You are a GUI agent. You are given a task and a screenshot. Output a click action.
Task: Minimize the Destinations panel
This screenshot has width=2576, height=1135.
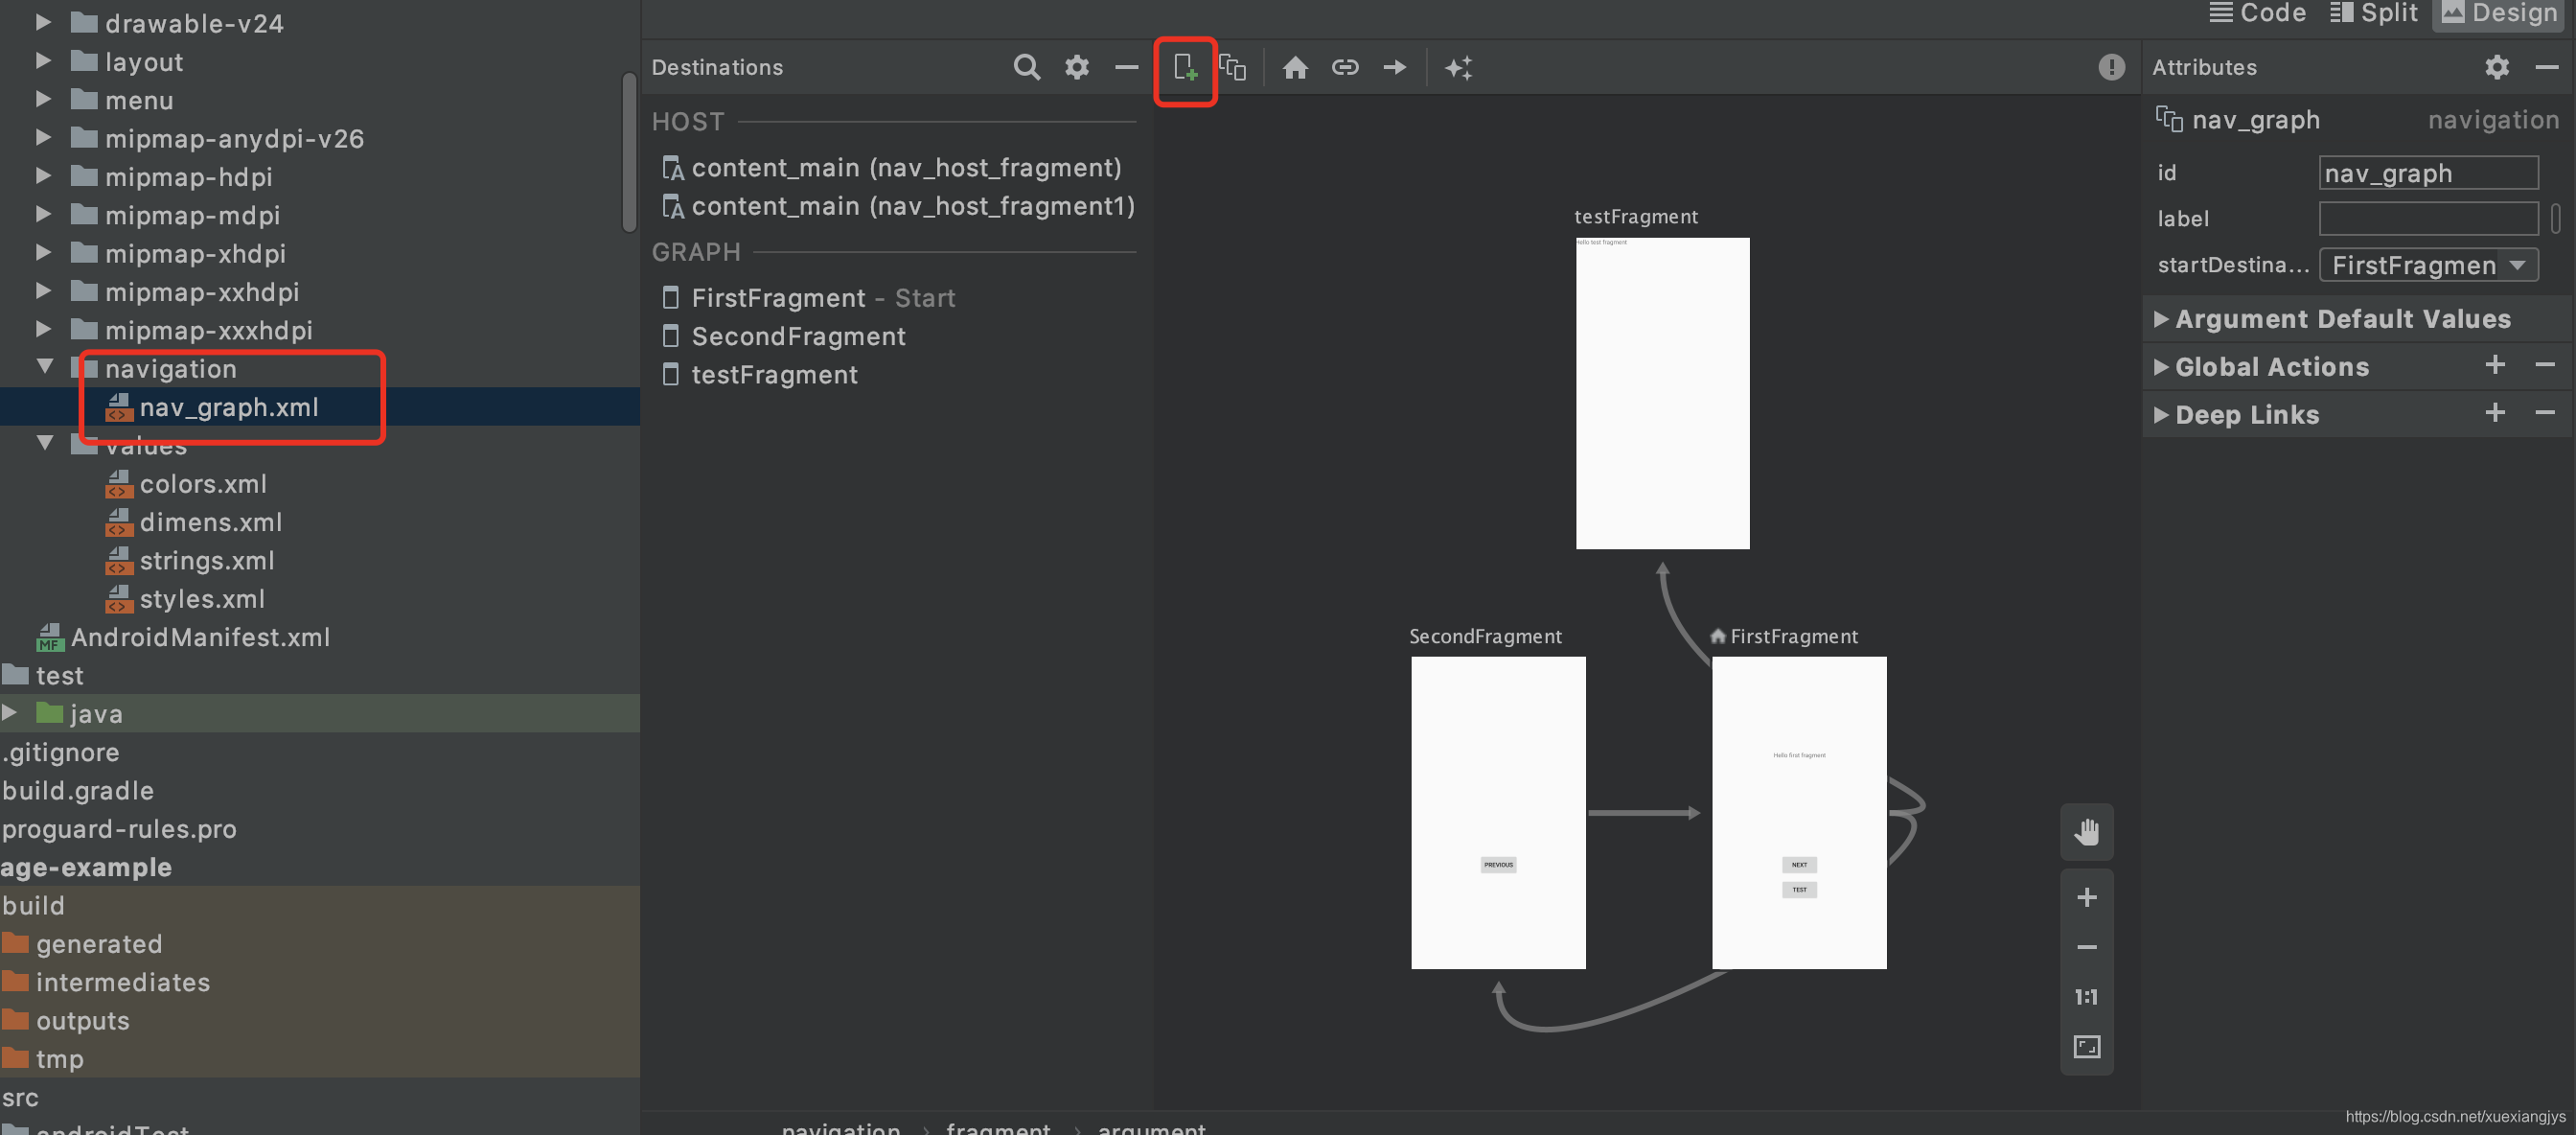pyautogui.click(x=1127, y=68)
